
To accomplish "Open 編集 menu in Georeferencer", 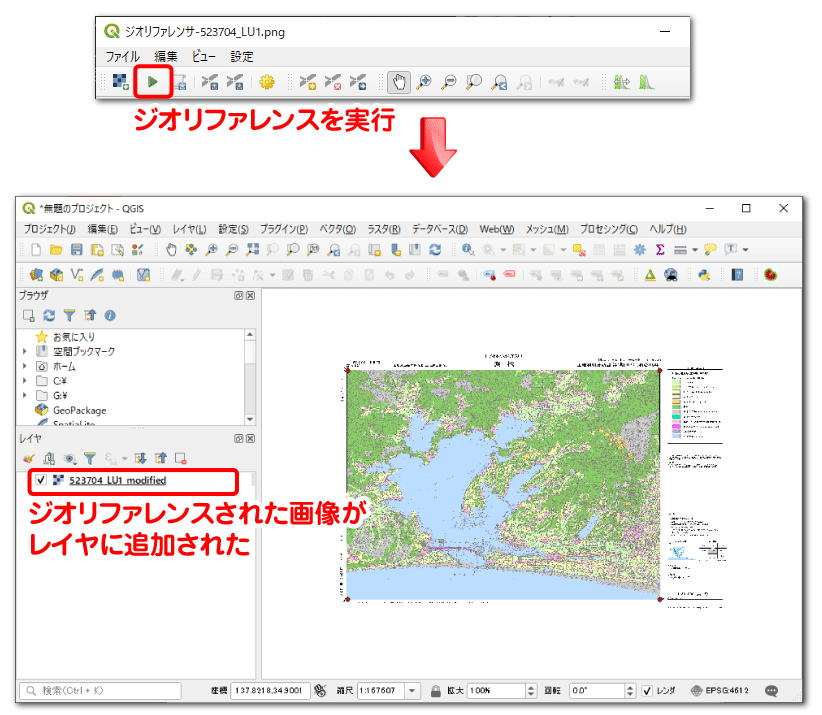I will coord(166,57).
